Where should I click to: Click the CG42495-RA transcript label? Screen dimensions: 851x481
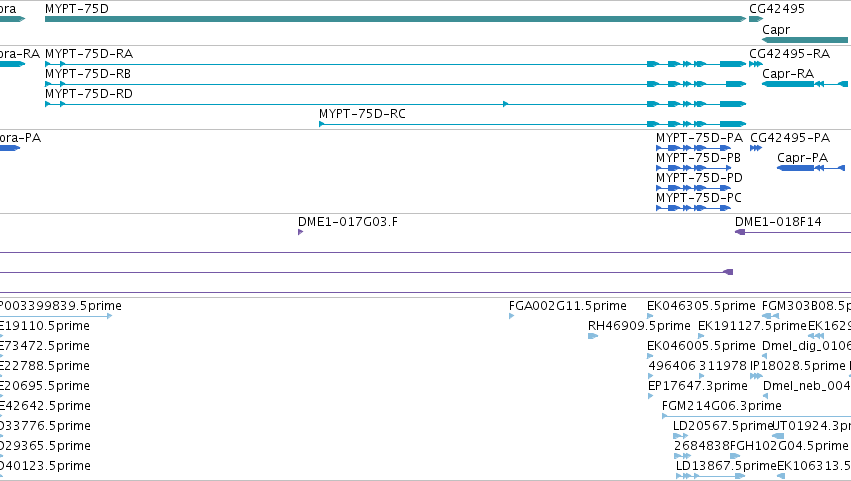point(789,54)
